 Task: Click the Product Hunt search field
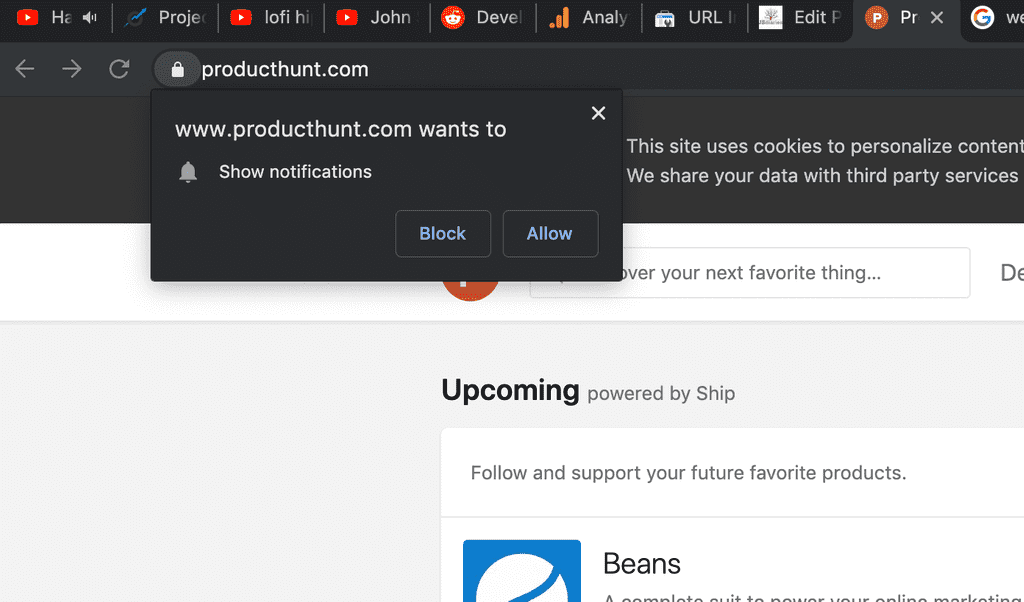coord(750,273)
